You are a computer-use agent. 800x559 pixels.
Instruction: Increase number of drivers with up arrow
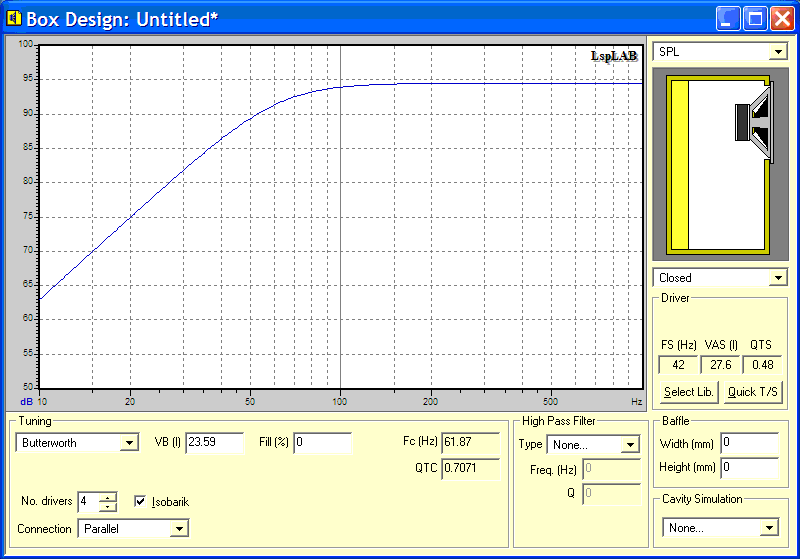coord(107,497)
